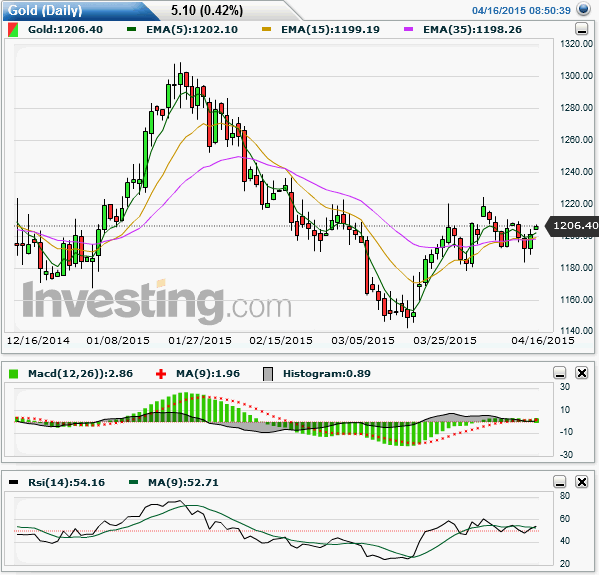Minimize the Gold price chart panel
599x575 pixels.
(x=581, y=29)
